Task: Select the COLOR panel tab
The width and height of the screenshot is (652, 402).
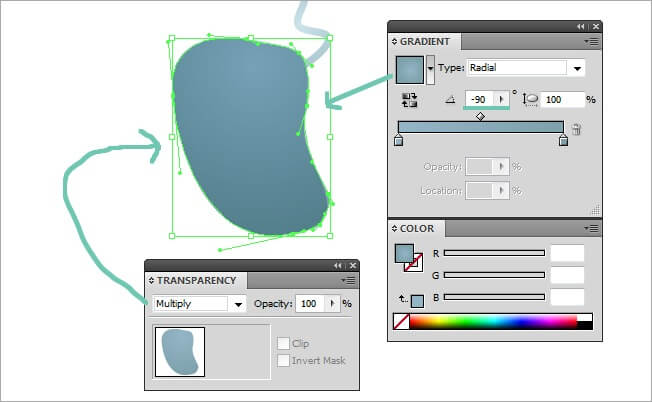Action: click(x=417, y=229)
